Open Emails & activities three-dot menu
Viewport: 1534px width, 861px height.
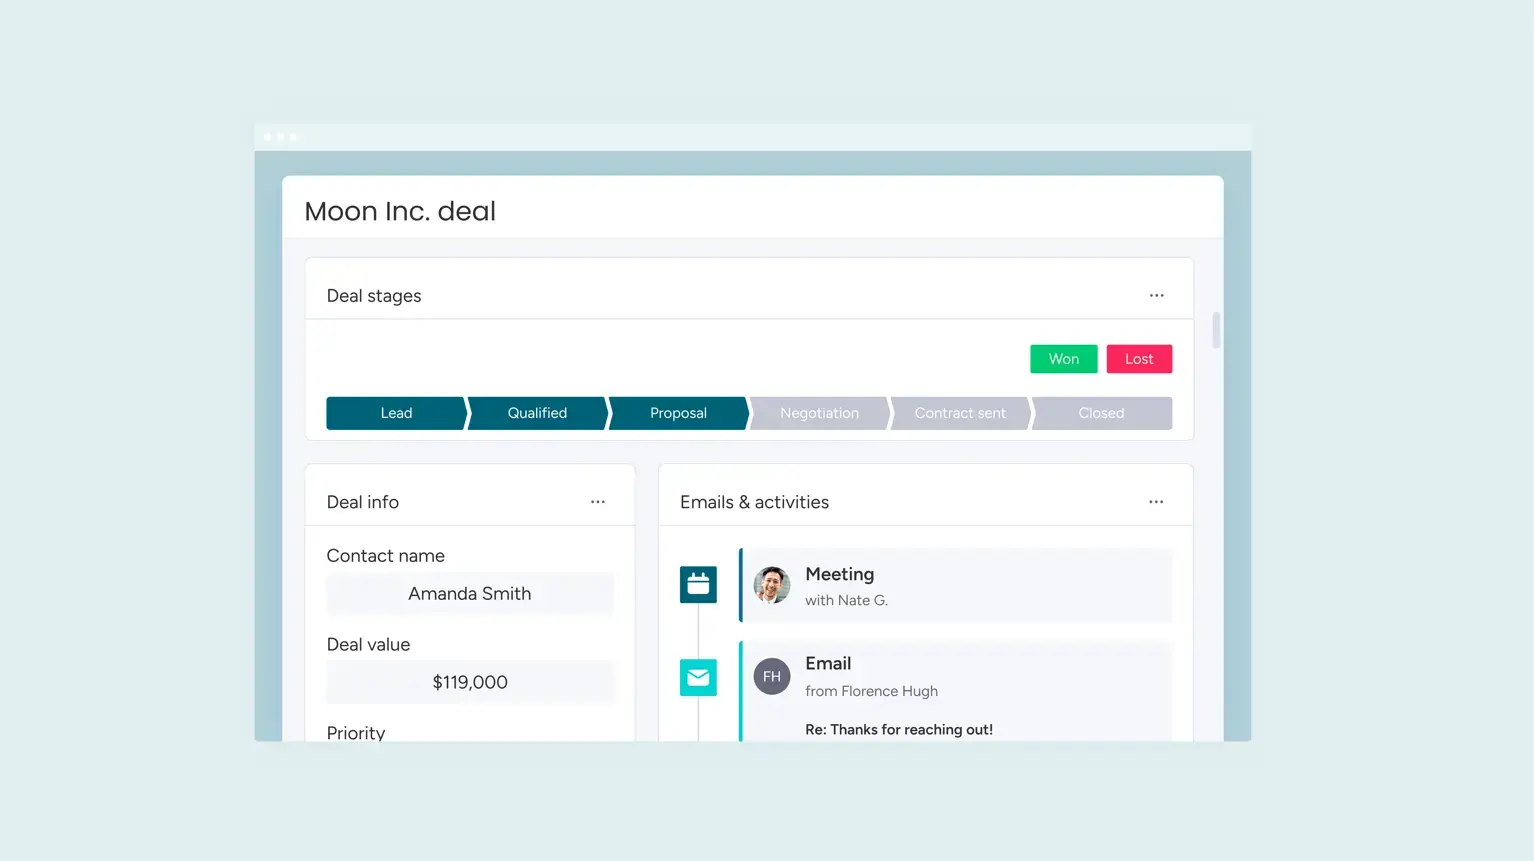click(x=1156, y=502)
